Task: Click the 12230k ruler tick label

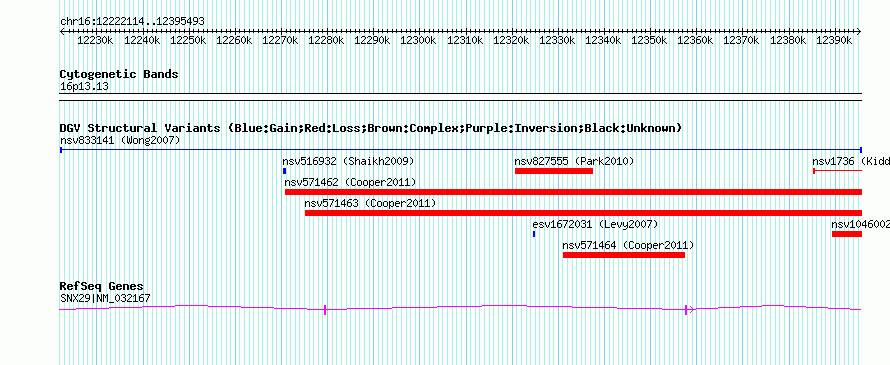Action: click(x=96, y=40)
